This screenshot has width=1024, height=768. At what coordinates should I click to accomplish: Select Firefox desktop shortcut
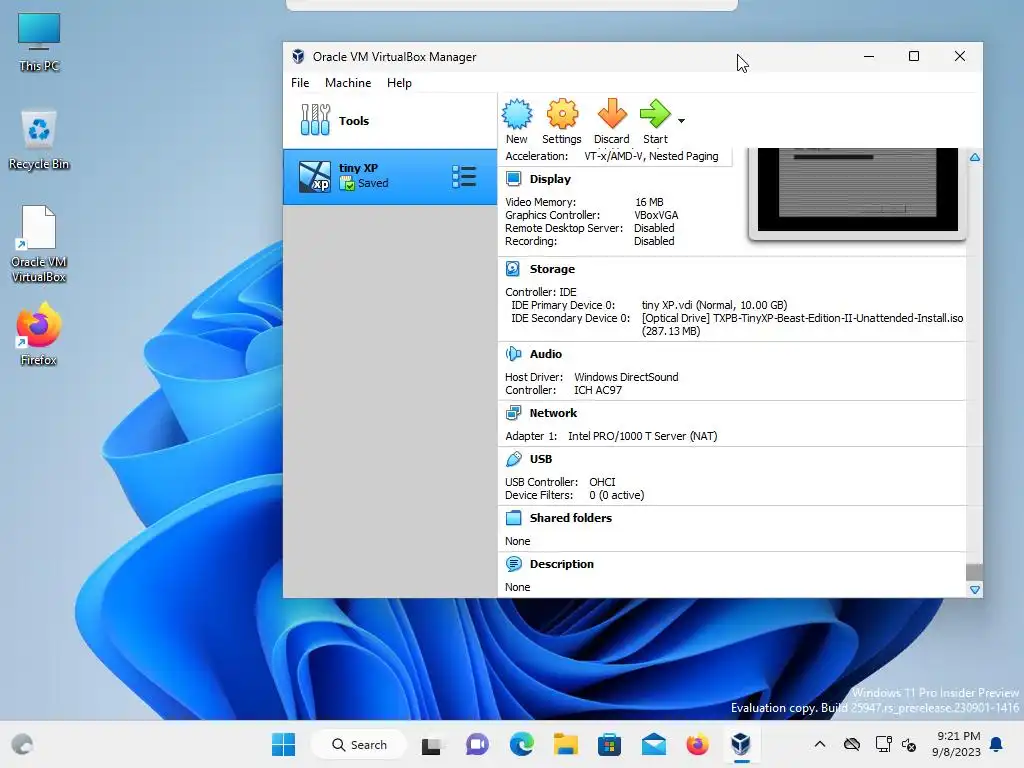point(39,334)
